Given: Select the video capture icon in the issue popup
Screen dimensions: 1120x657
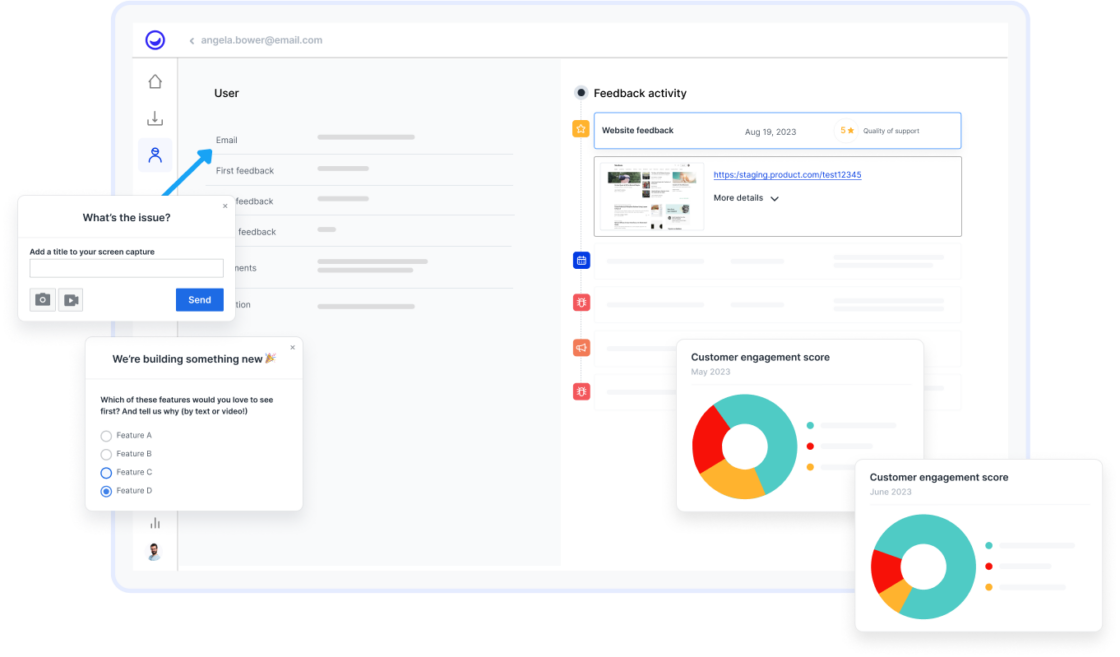Looking at the screenshot, I should point(70,299).
